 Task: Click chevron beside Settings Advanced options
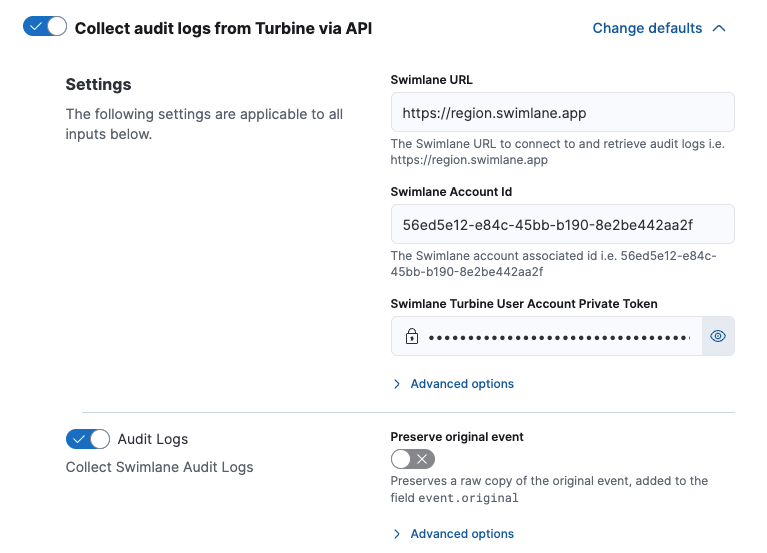tap(397, 384)
